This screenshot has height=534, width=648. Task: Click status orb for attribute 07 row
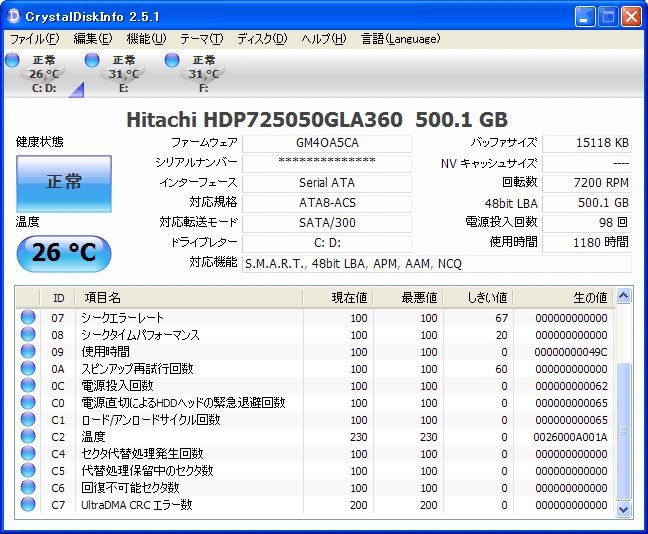point(28,318)
